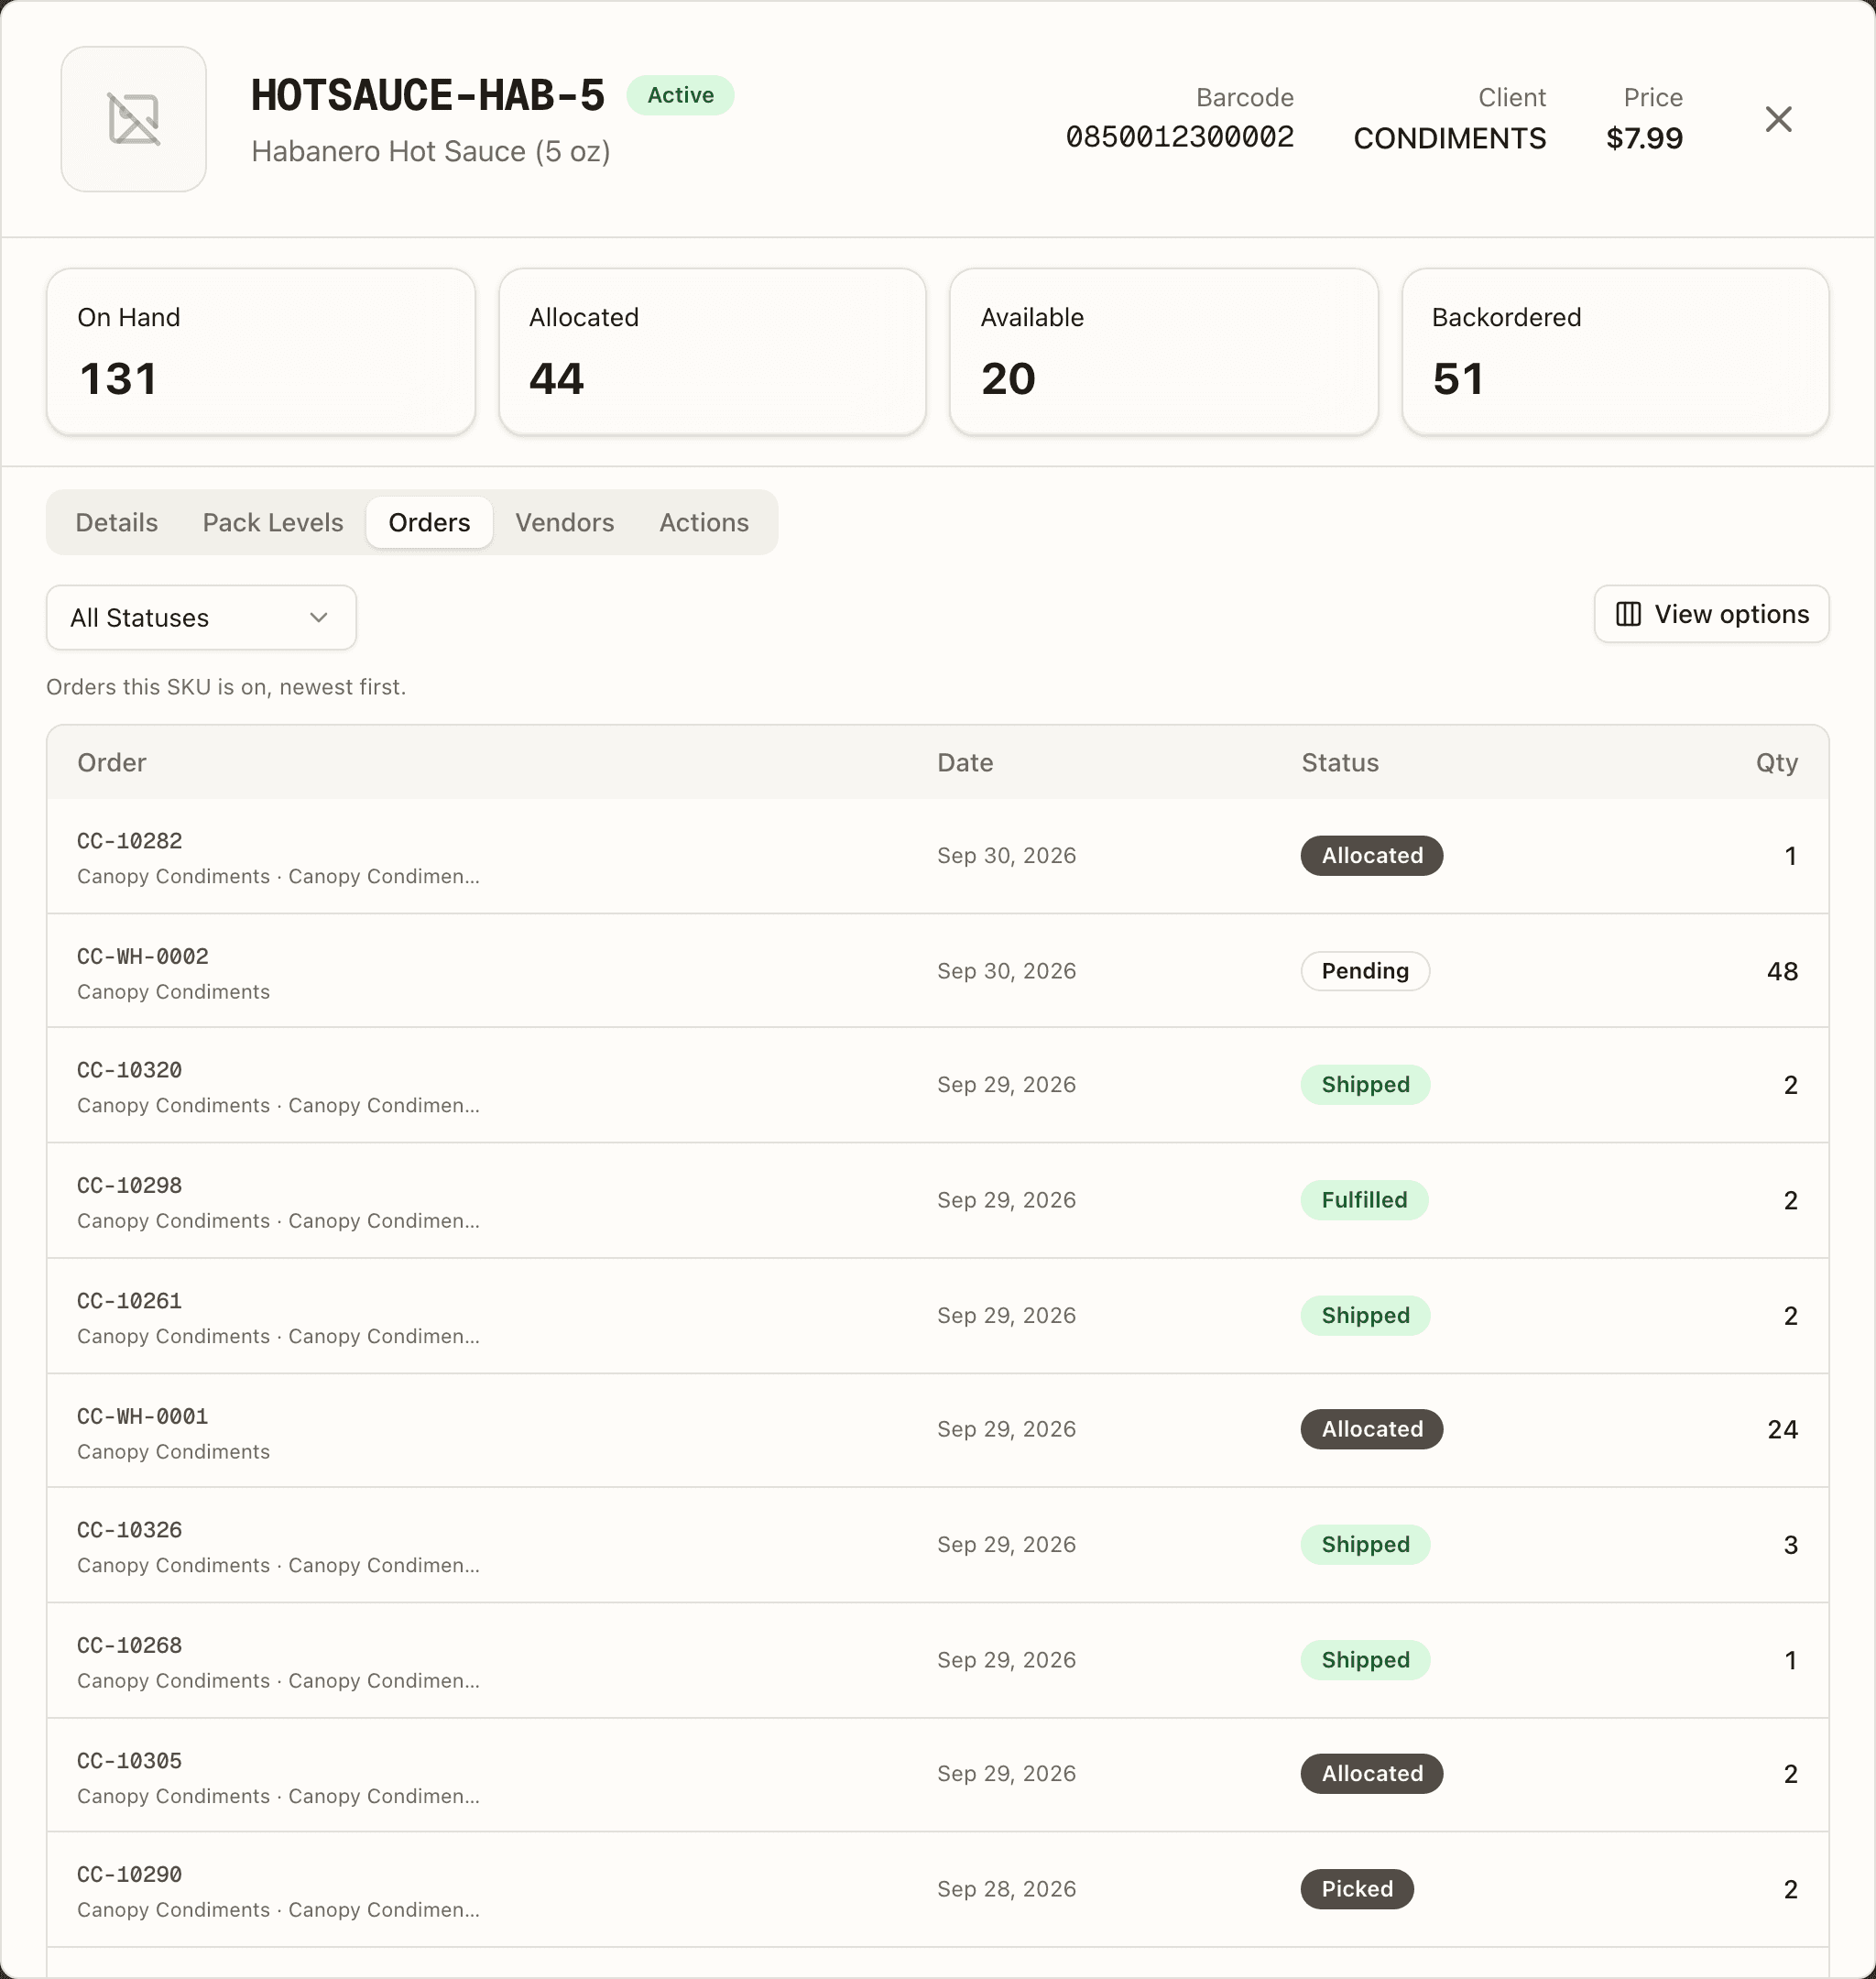Viewport: 1876px width, 1979px height.
Task: Click the On Hand 131 card
Action: point(261,351)
